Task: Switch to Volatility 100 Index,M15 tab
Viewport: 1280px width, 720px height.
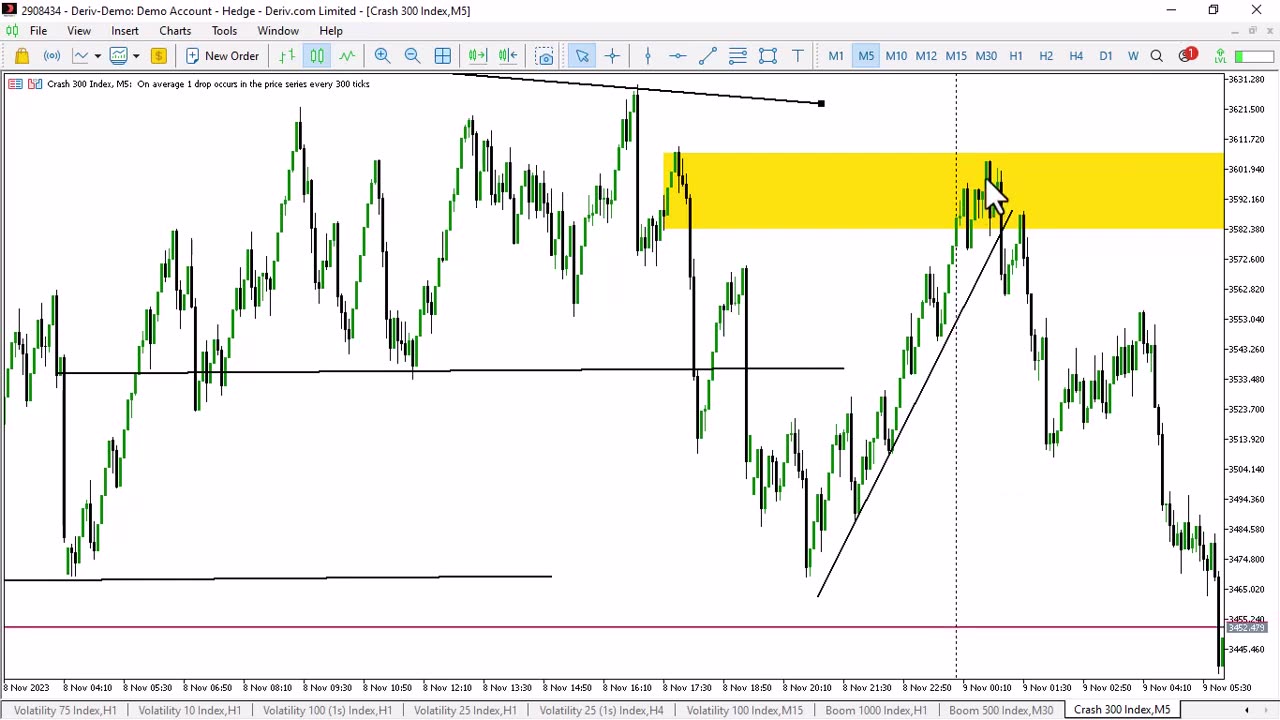Action: [744, 710]
